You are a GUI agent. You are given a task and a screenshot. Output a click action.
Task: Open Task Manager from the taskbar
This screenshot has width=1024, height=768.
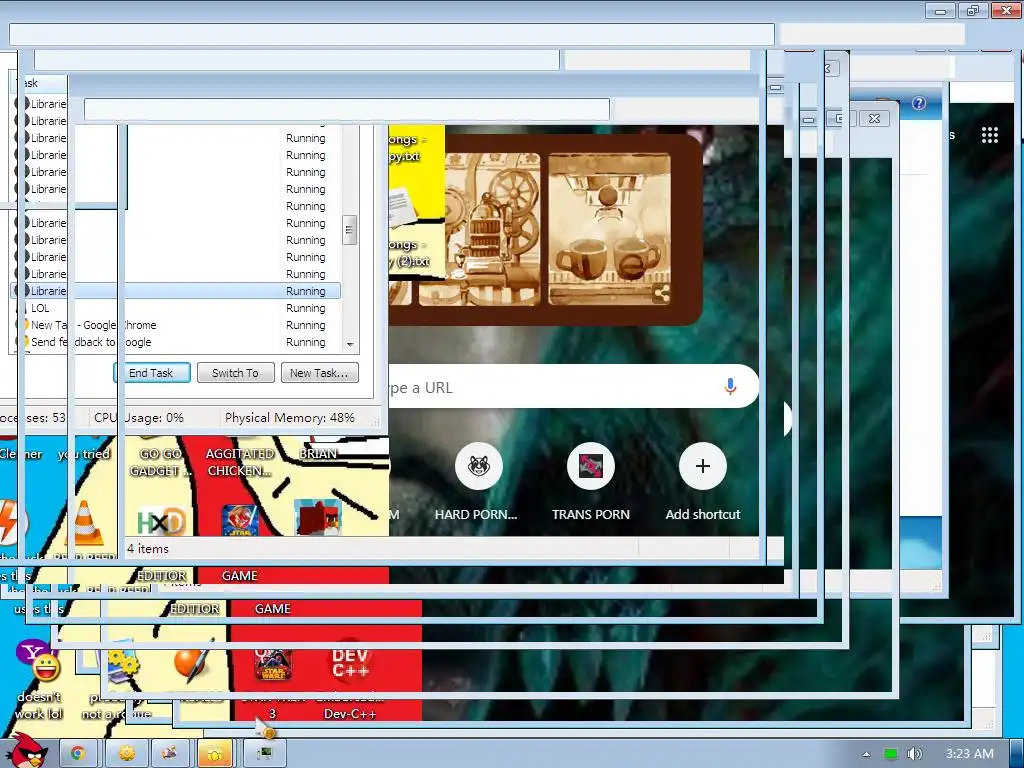click(264, 754)
